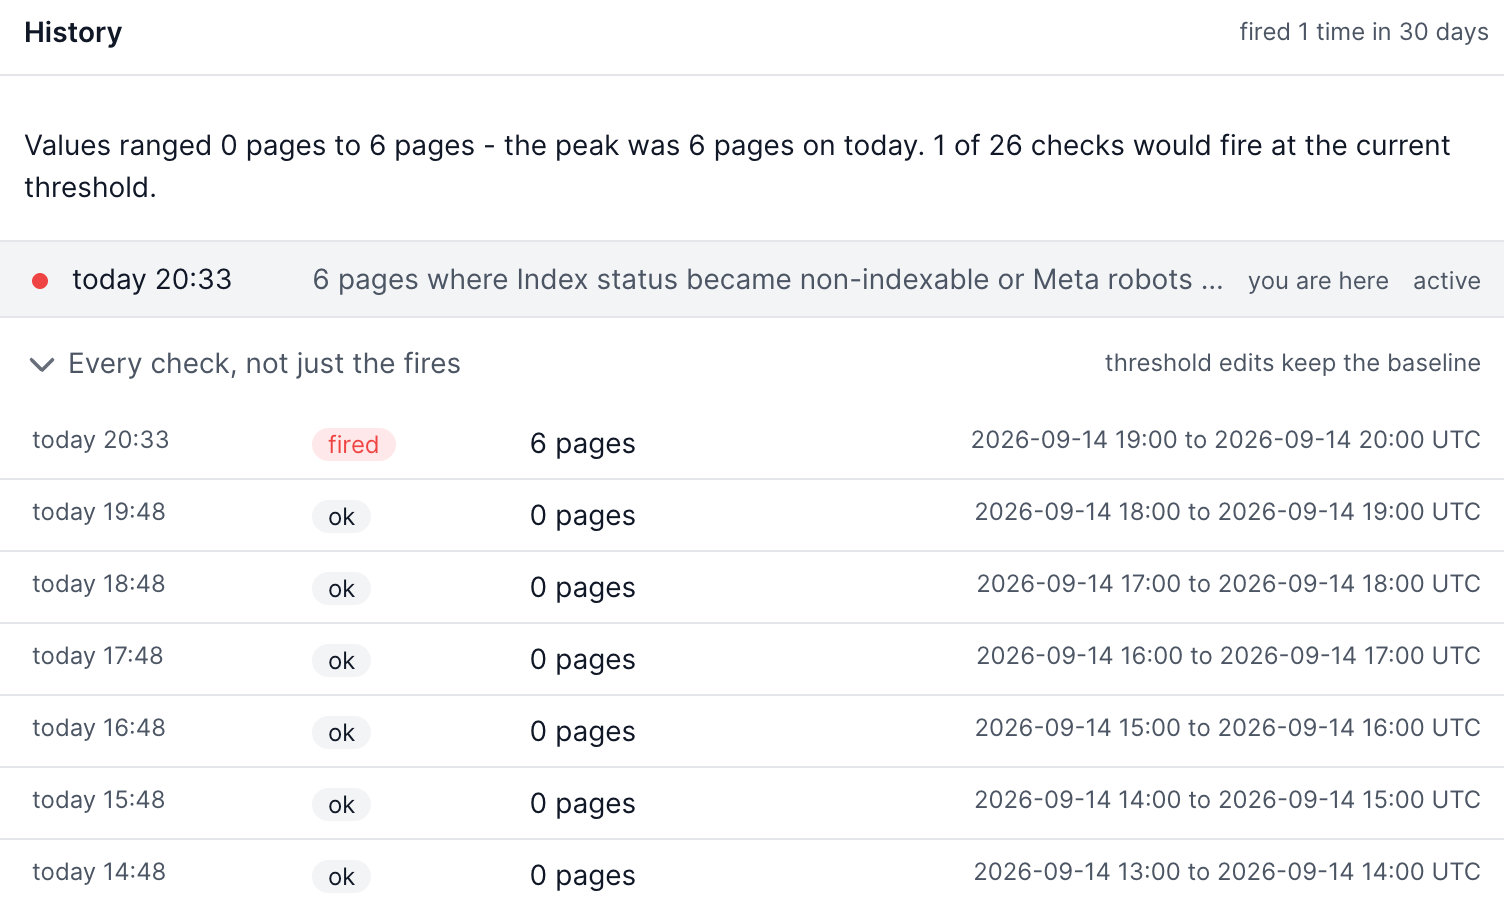Click the 'threshold edits keep the baseline' note
Screen dimensions: 1504x902
[x=1293, y=363]
